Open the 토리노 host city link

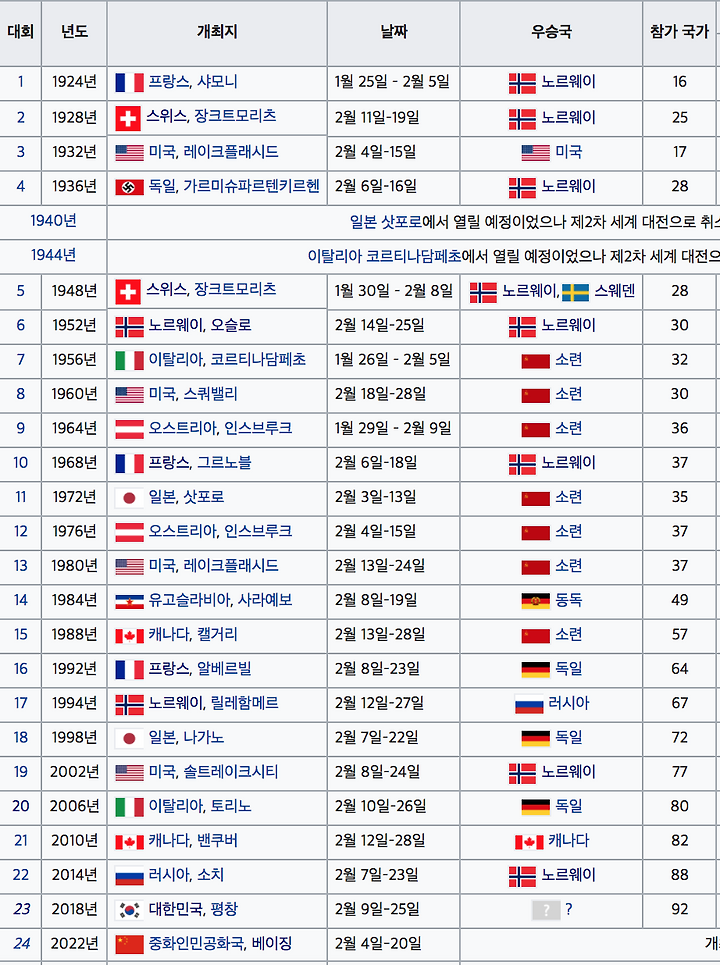(231, 806)
